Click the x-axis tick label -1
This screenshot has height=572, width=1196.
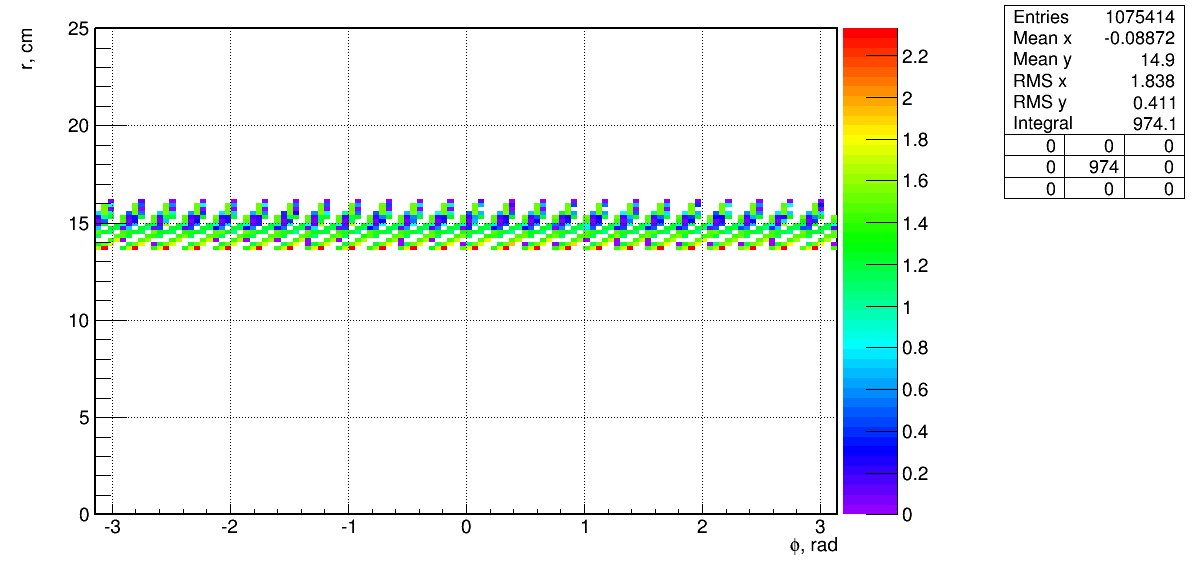(x=348, y=528)
